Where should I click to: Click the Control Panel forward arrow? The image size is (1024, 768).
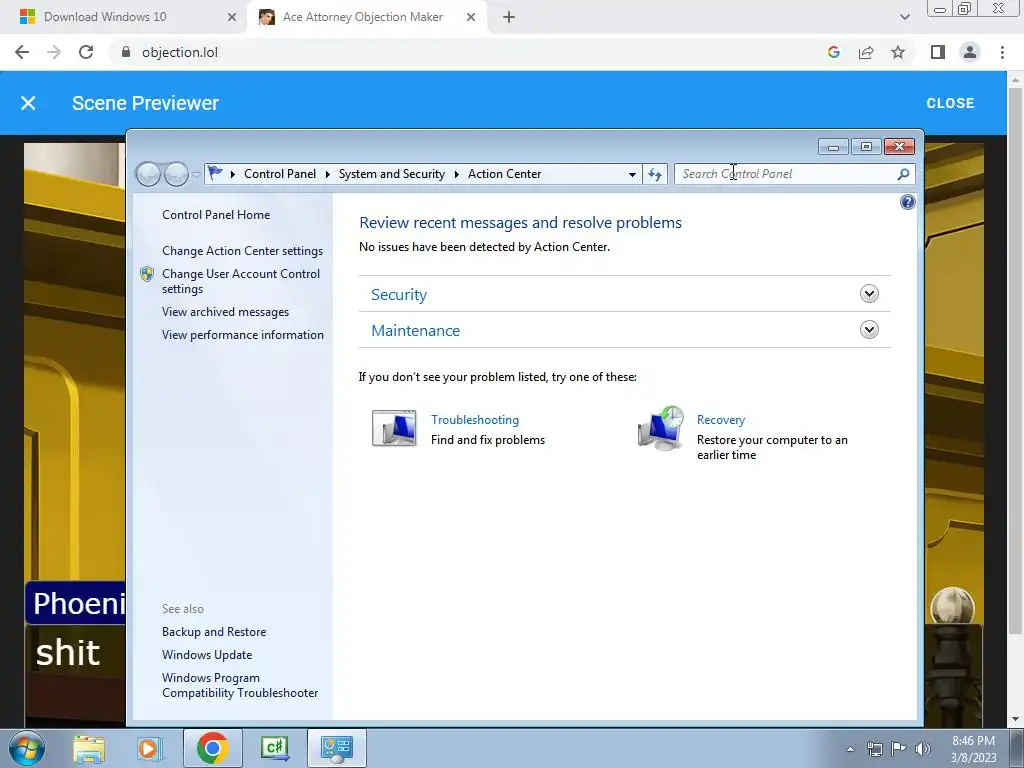click(x=176, y=174)
